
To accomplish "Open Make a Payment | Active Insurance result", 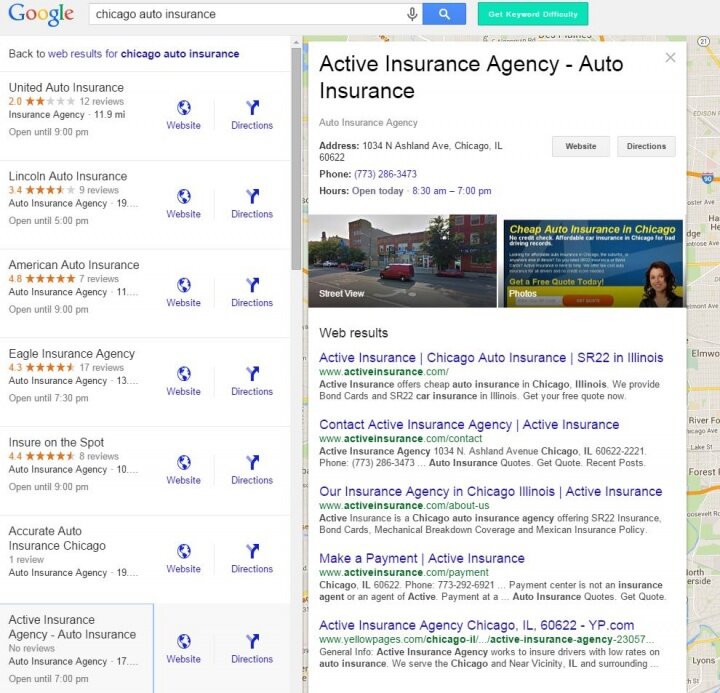I will [422, 558].
